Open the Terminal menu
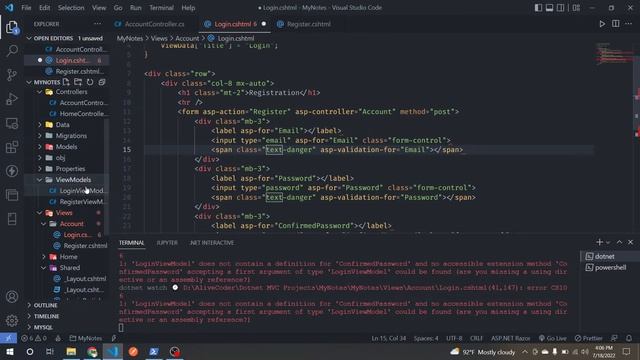Viewport: 640px width, 360px height. (x=161, y=8)
